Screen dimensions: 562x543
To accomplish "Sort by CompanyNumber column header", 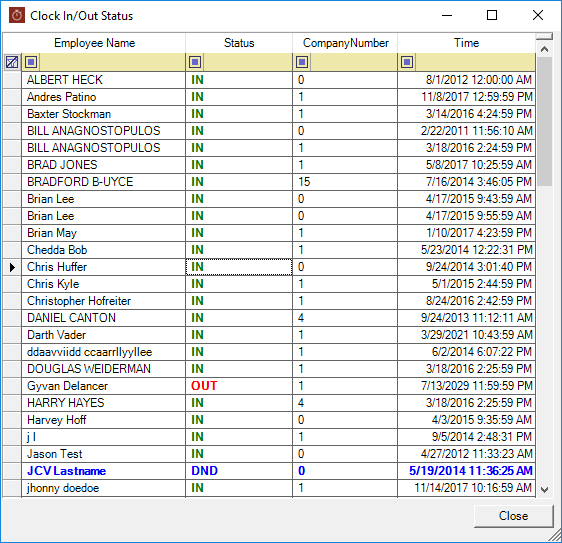I will click(345, 43).
